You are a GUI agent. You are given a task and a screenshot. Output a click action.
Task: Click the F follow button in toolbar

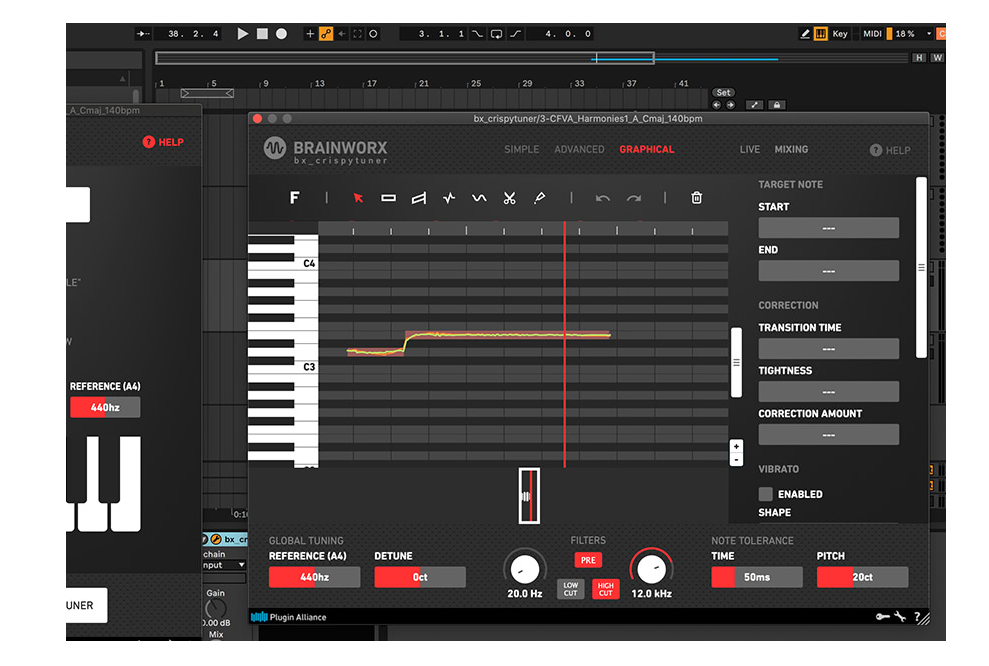[294, 198]
